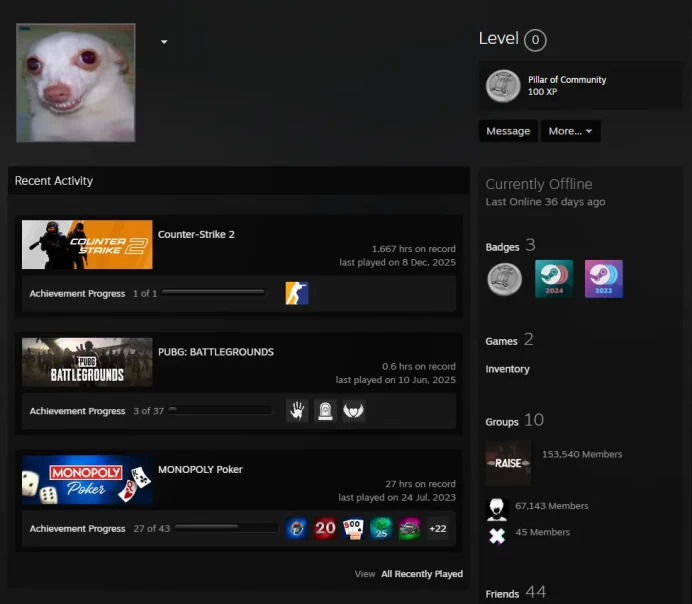Screen dimensions: 692x604
Task: Open the featured Pillar of Community badge icon
Action: 503,86
